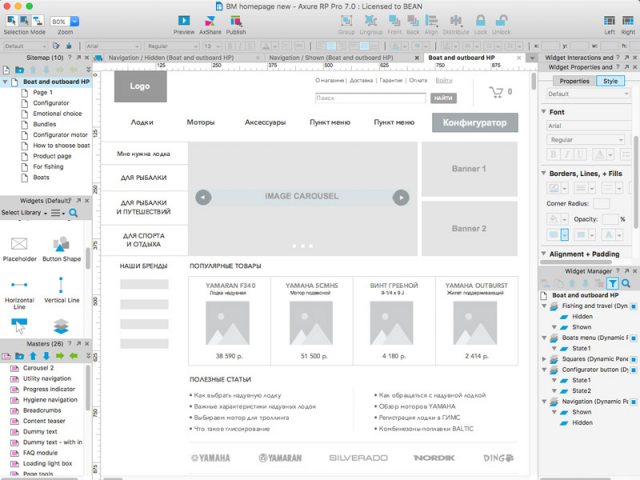This screenshot has height=480, width=640.
Task: Select Boat and outboard HP tab
Action: 462,58
